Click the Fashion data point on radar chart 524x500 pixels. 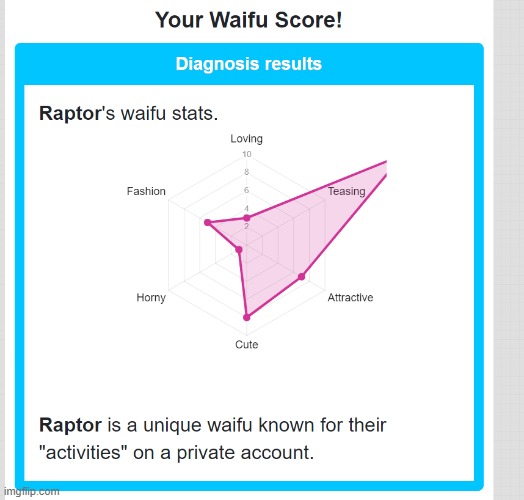click(x=208, y=223)
